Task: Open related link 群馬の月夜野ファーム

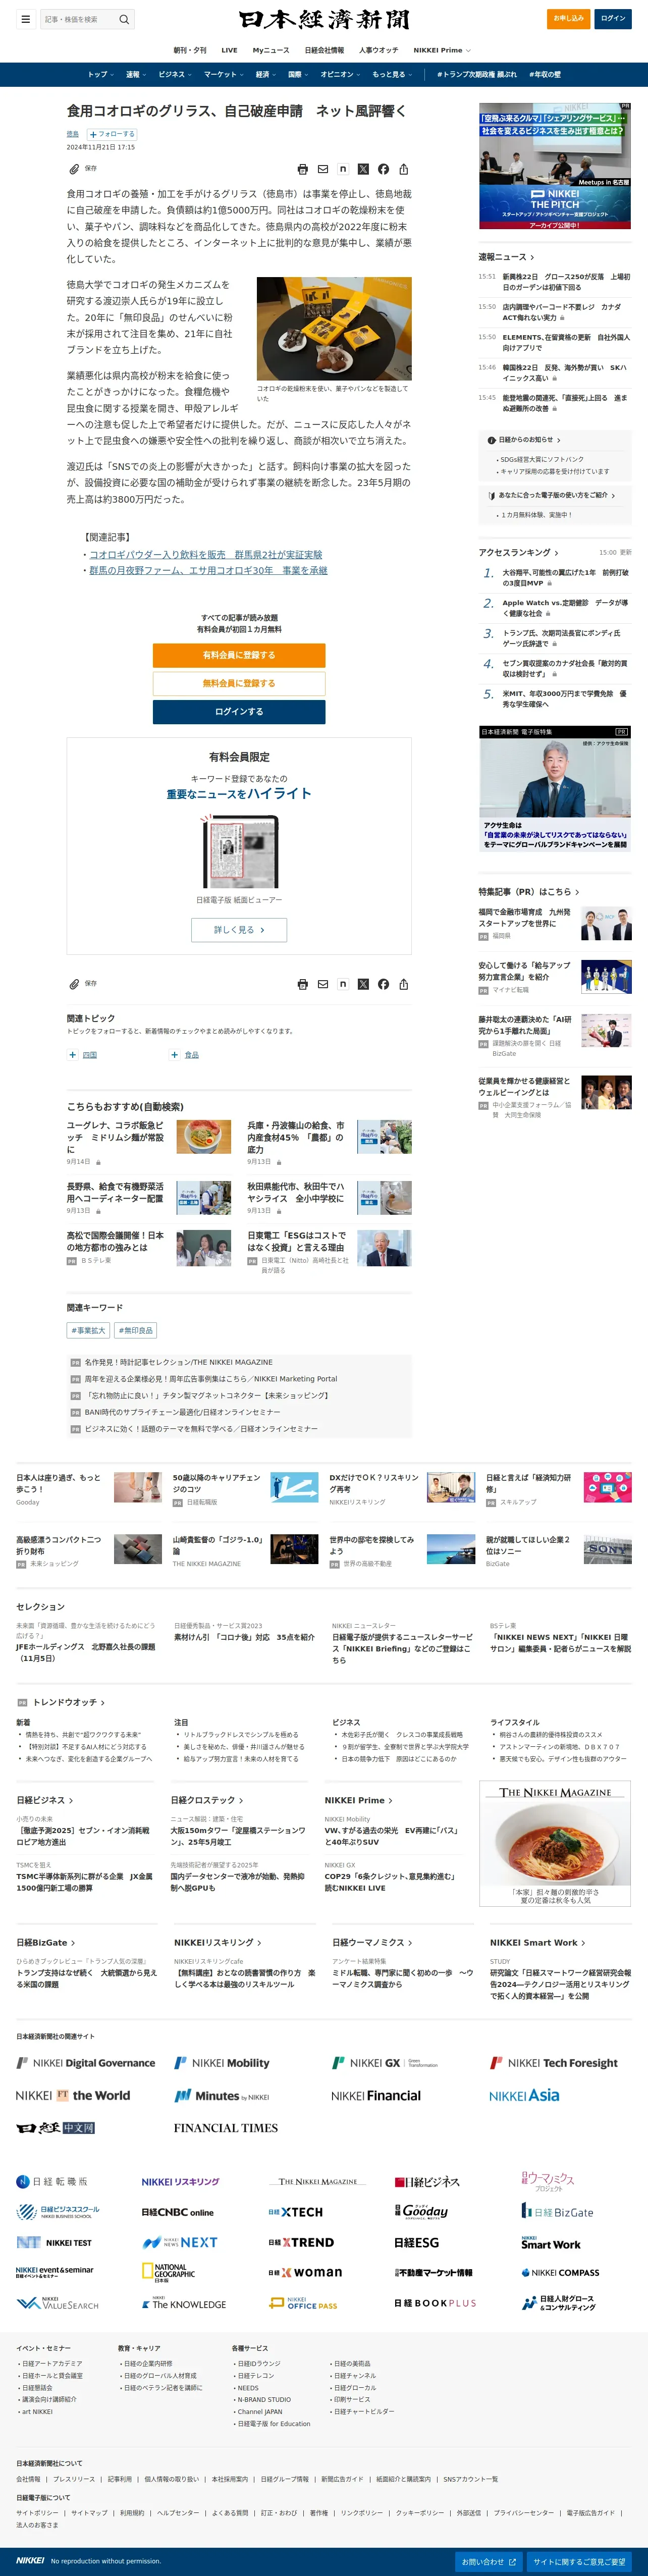Action: pyautogui.click(x=208, y=570)
